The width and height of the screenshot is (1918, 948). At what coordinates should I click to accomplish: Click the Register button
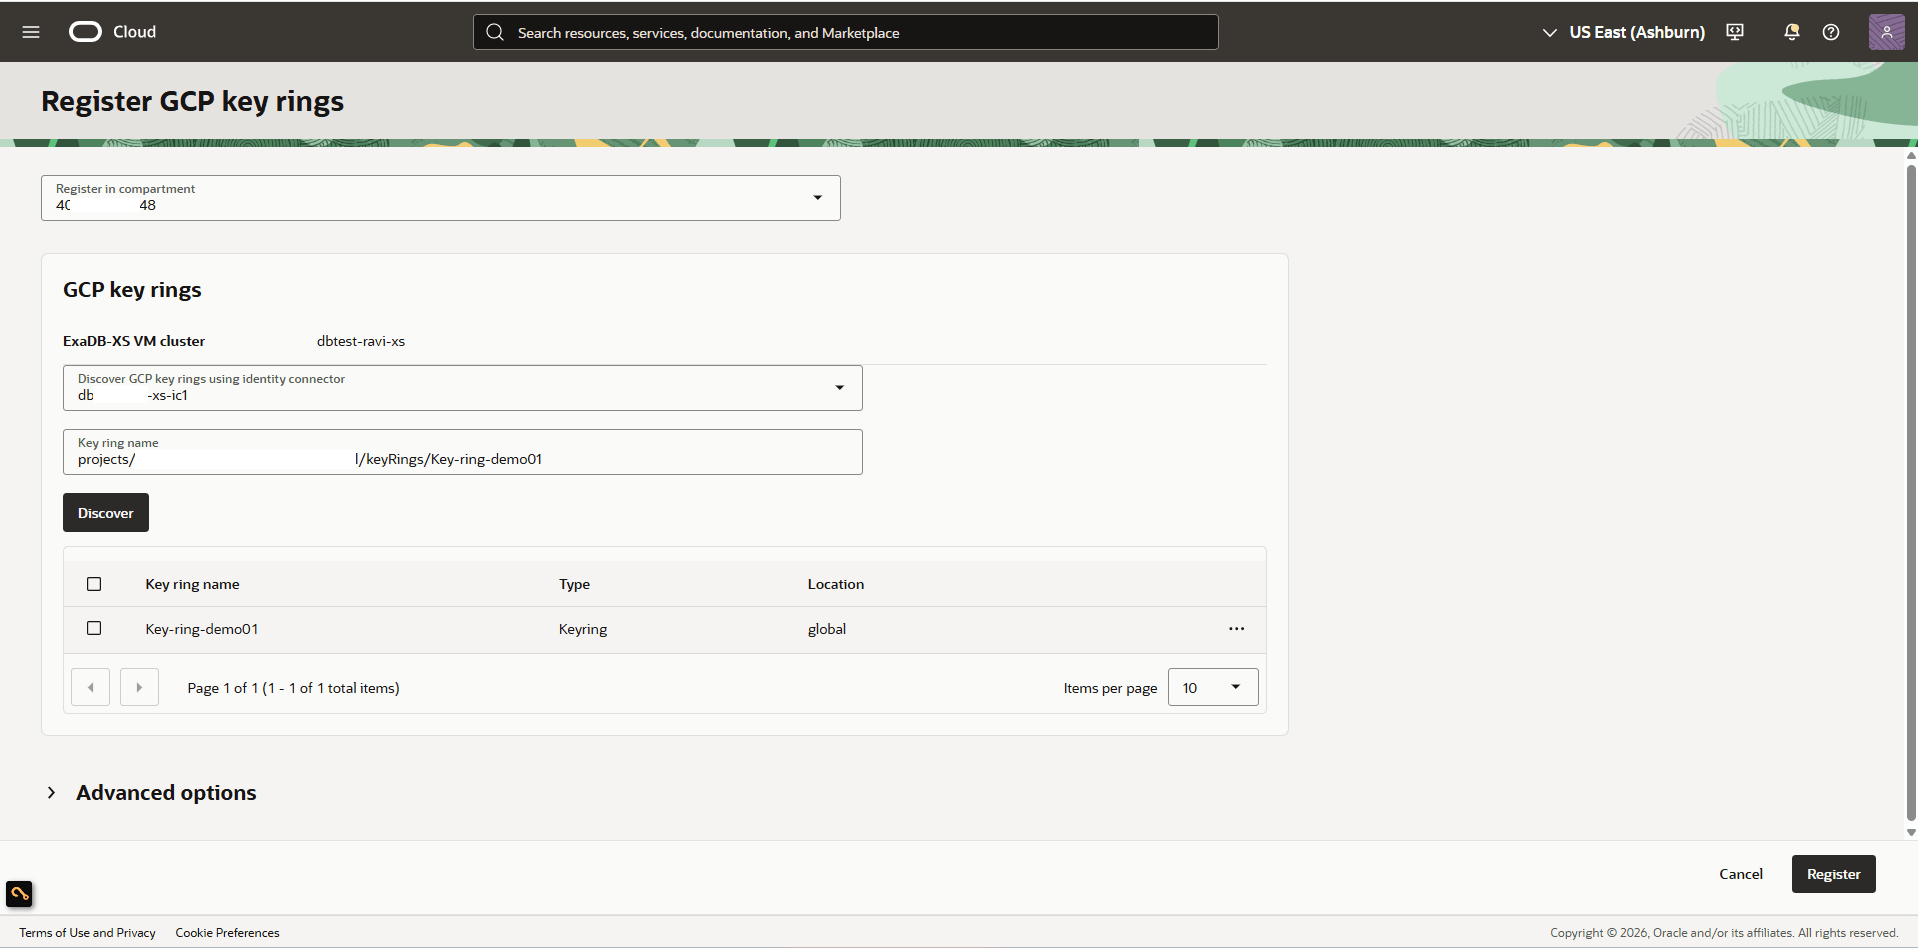coord(1833,874)
